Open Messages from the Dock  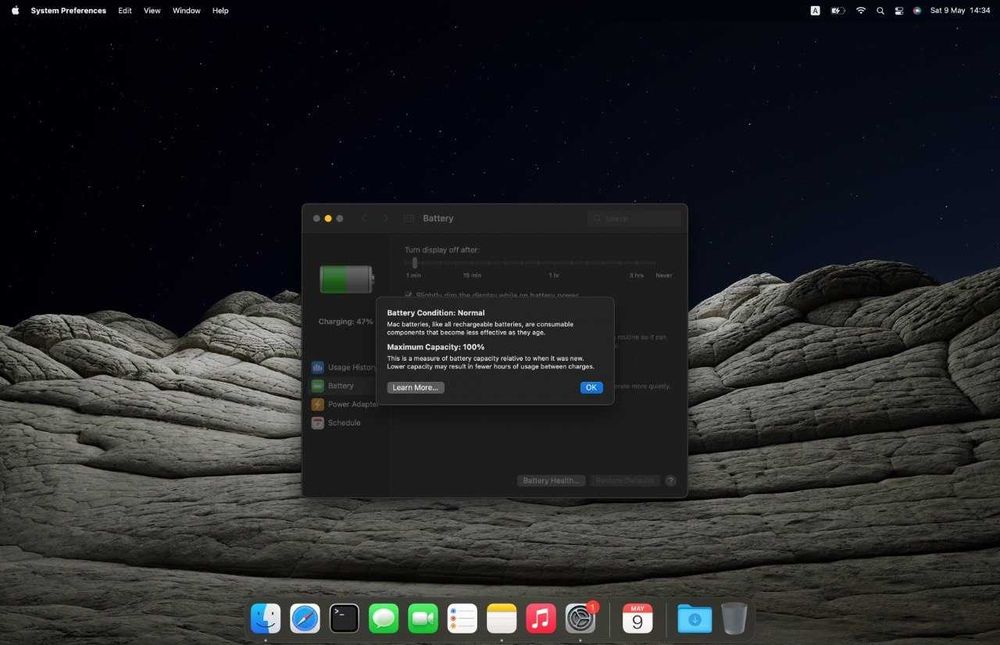point(383,618)
